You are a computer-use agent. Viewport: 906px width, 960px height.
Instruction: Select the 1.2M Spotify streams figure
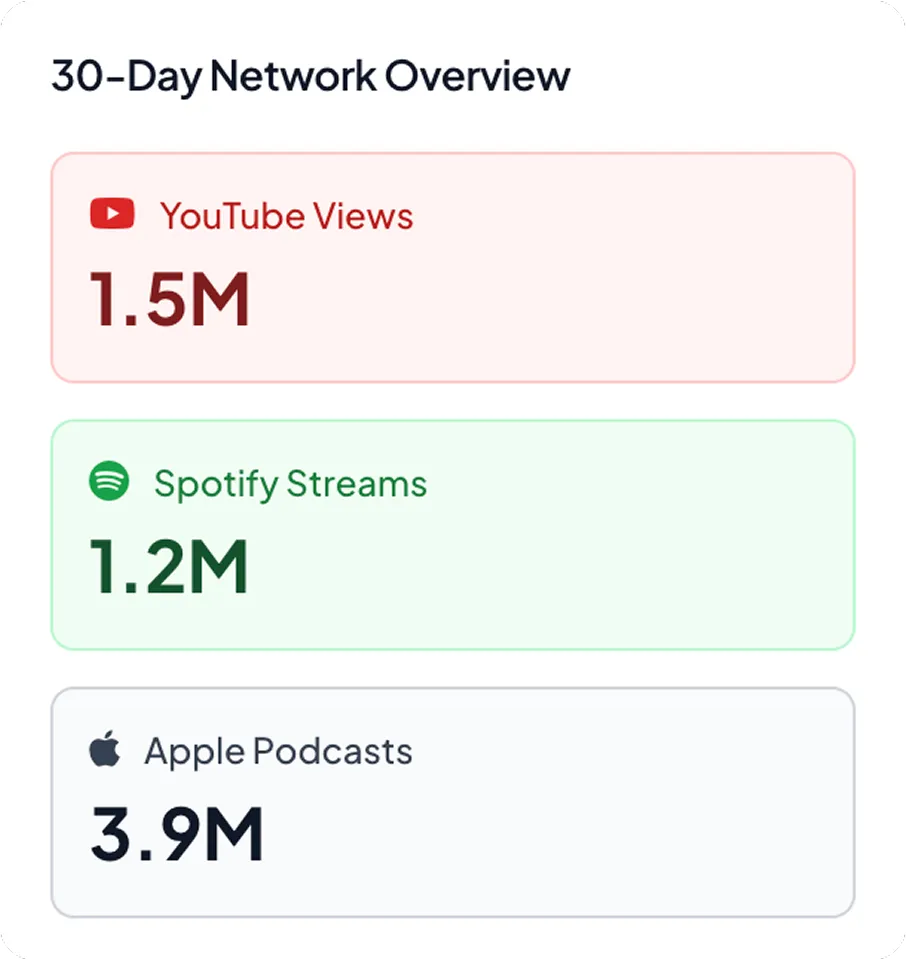167,565
